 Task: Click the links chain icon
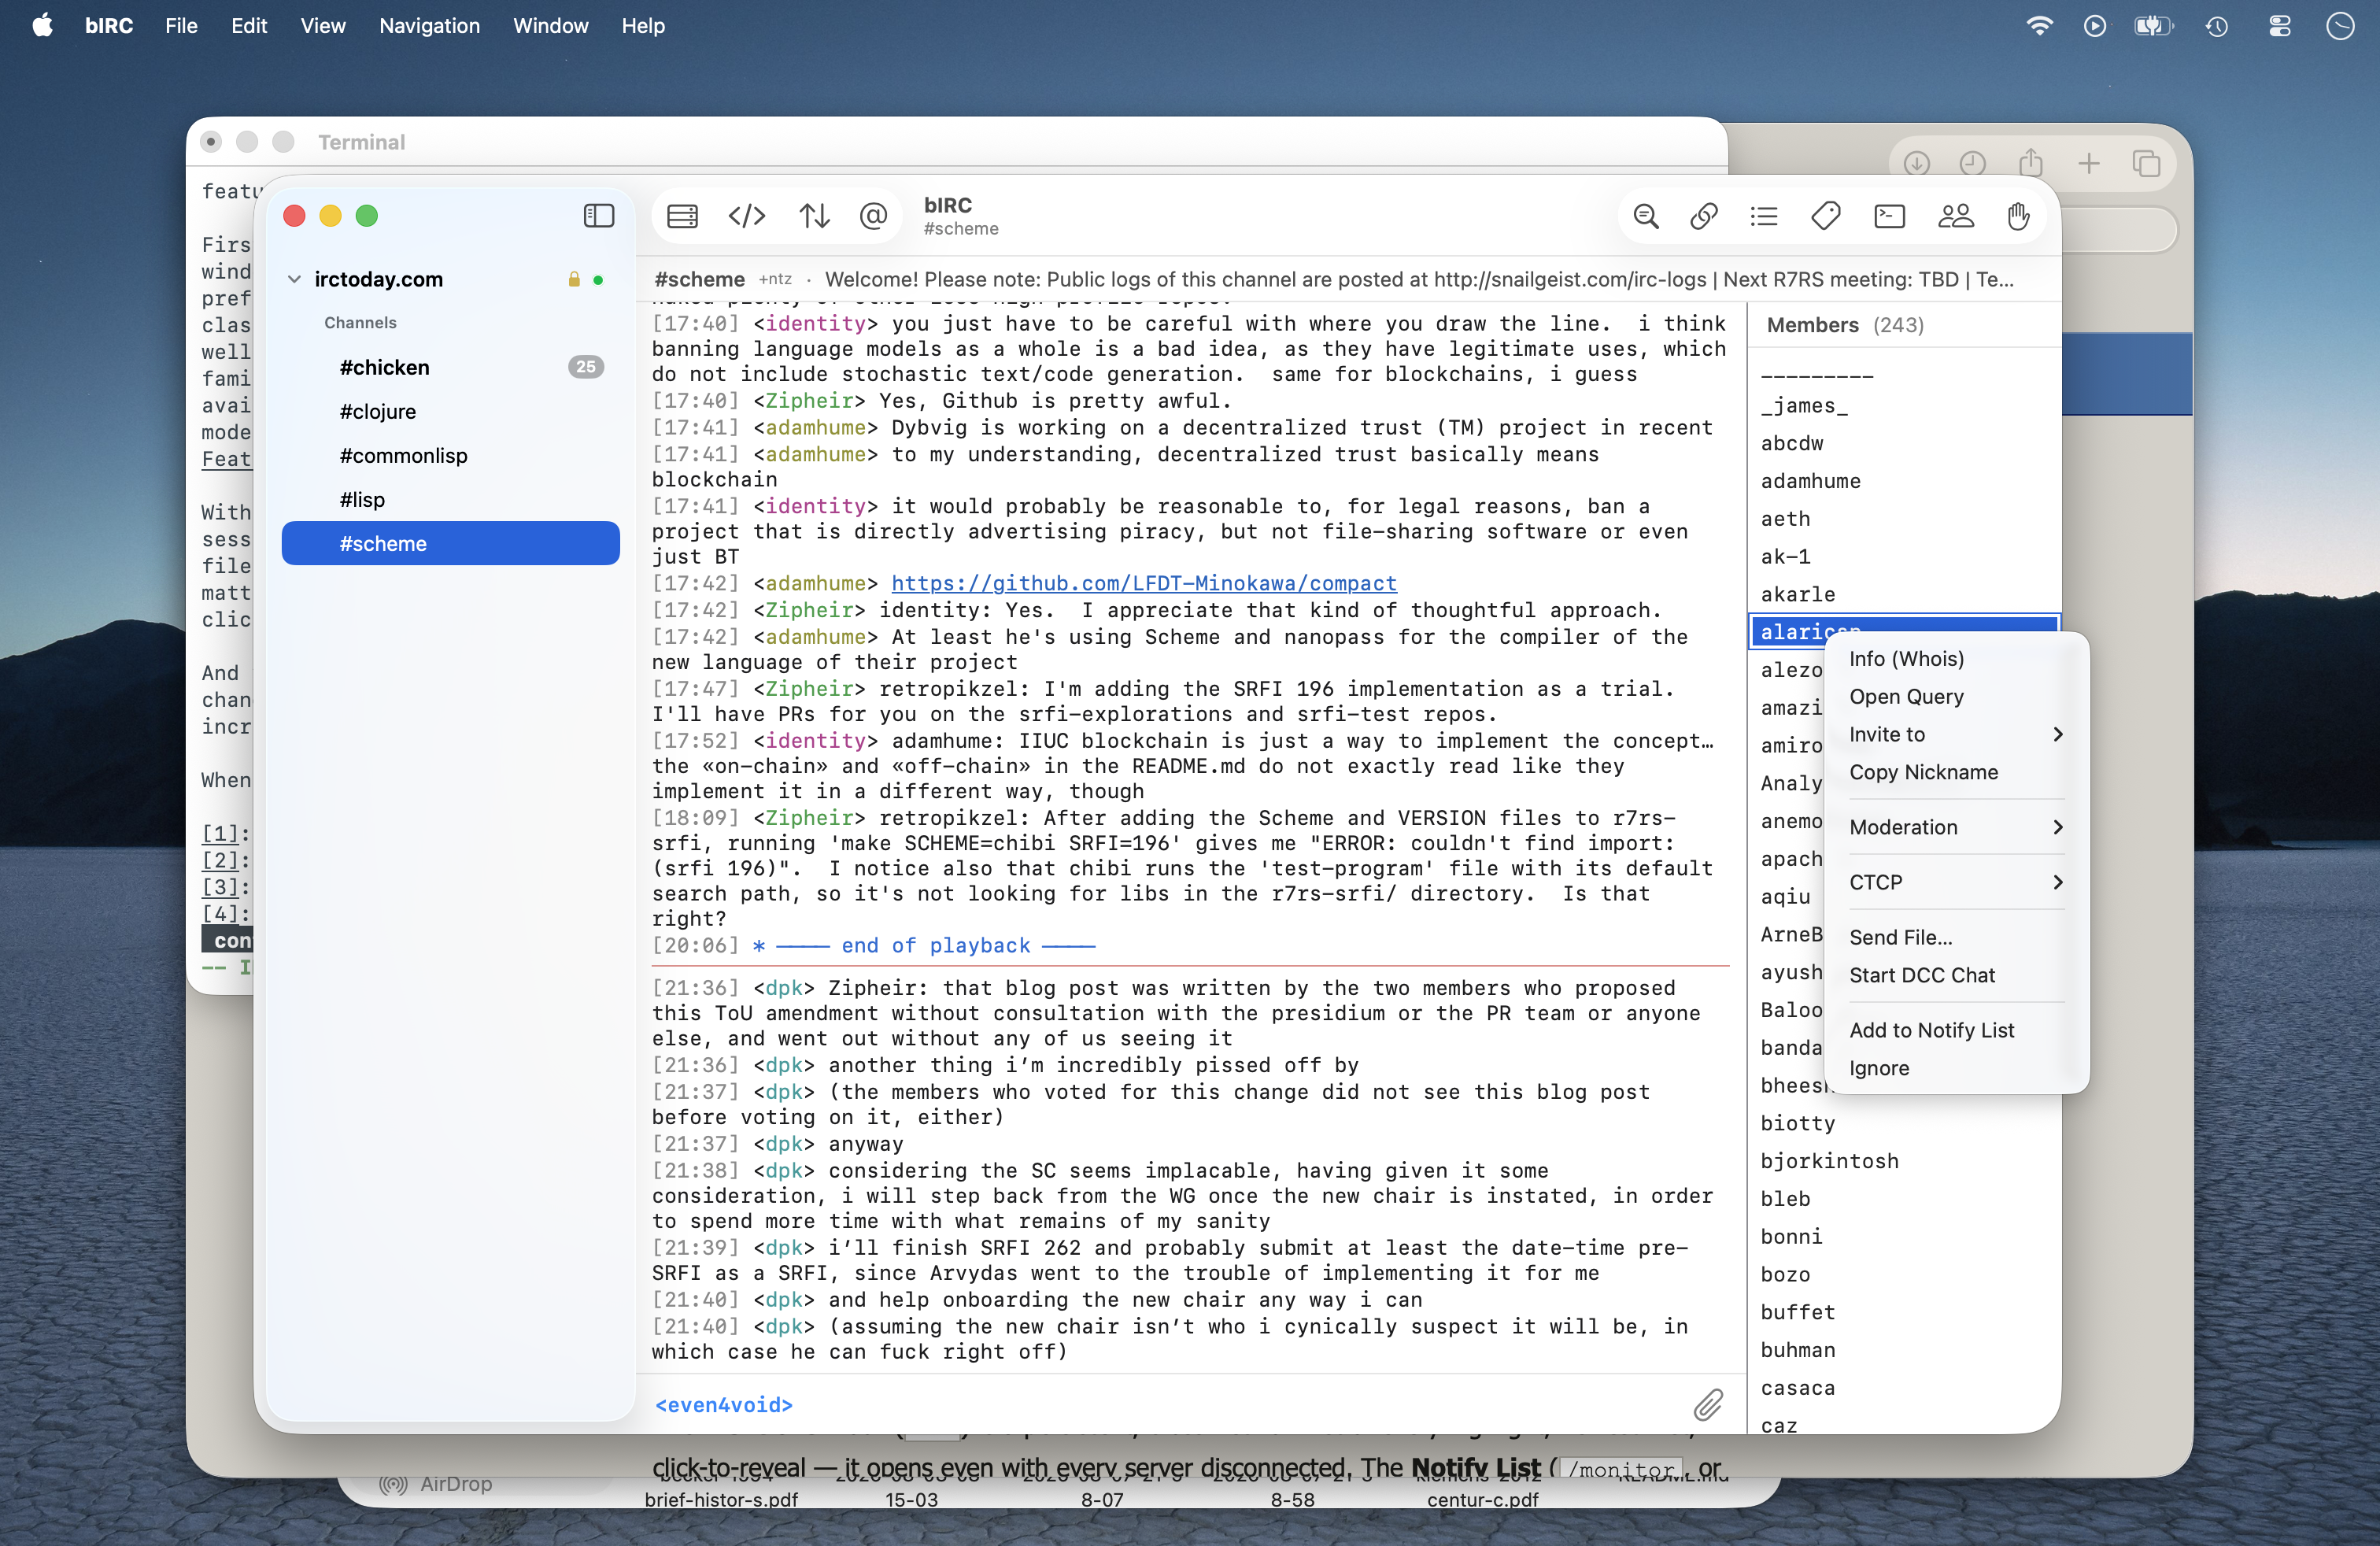click(x=1704, y=216)
